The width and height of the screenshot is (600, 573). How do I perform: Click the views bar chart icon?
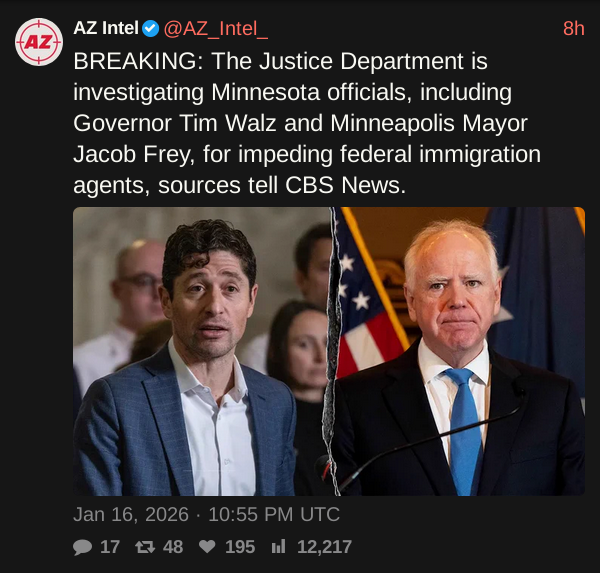coord(279,547)
